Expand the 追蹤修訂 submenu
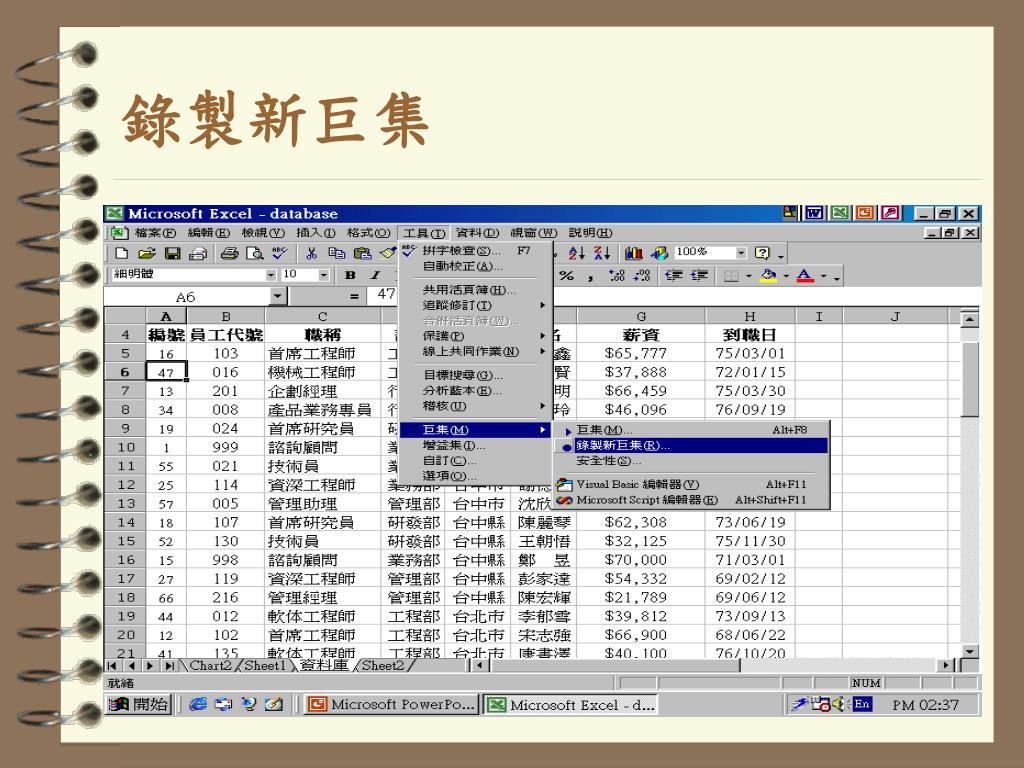 [476, 305]
